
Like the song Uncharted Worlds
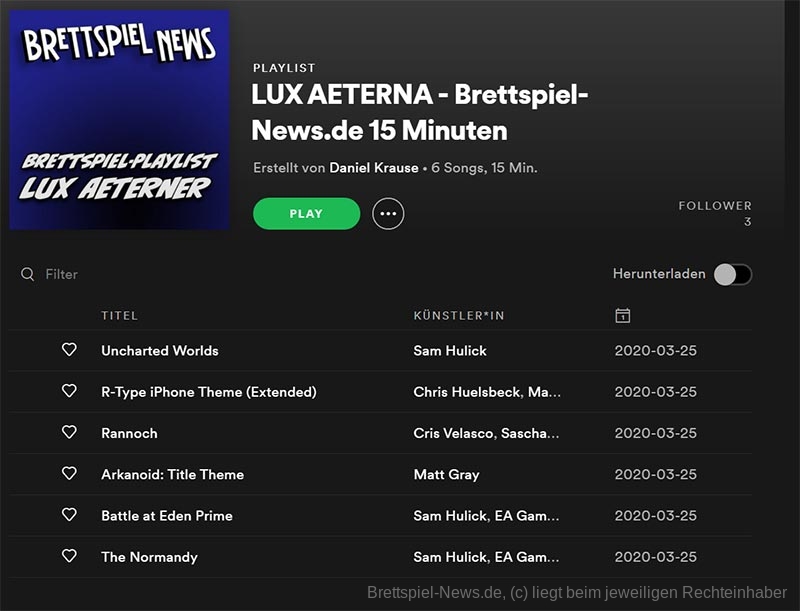(x=69, y=350)
